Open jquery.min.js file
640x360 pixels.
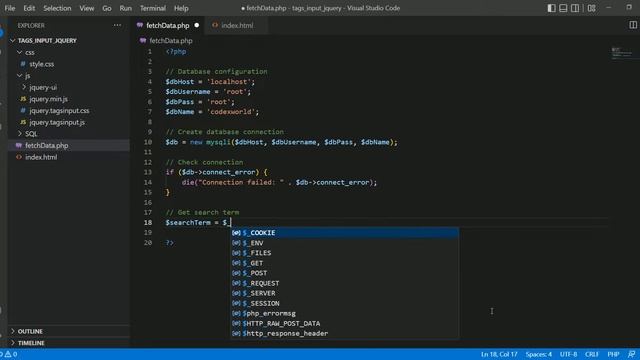click(48, 99)
